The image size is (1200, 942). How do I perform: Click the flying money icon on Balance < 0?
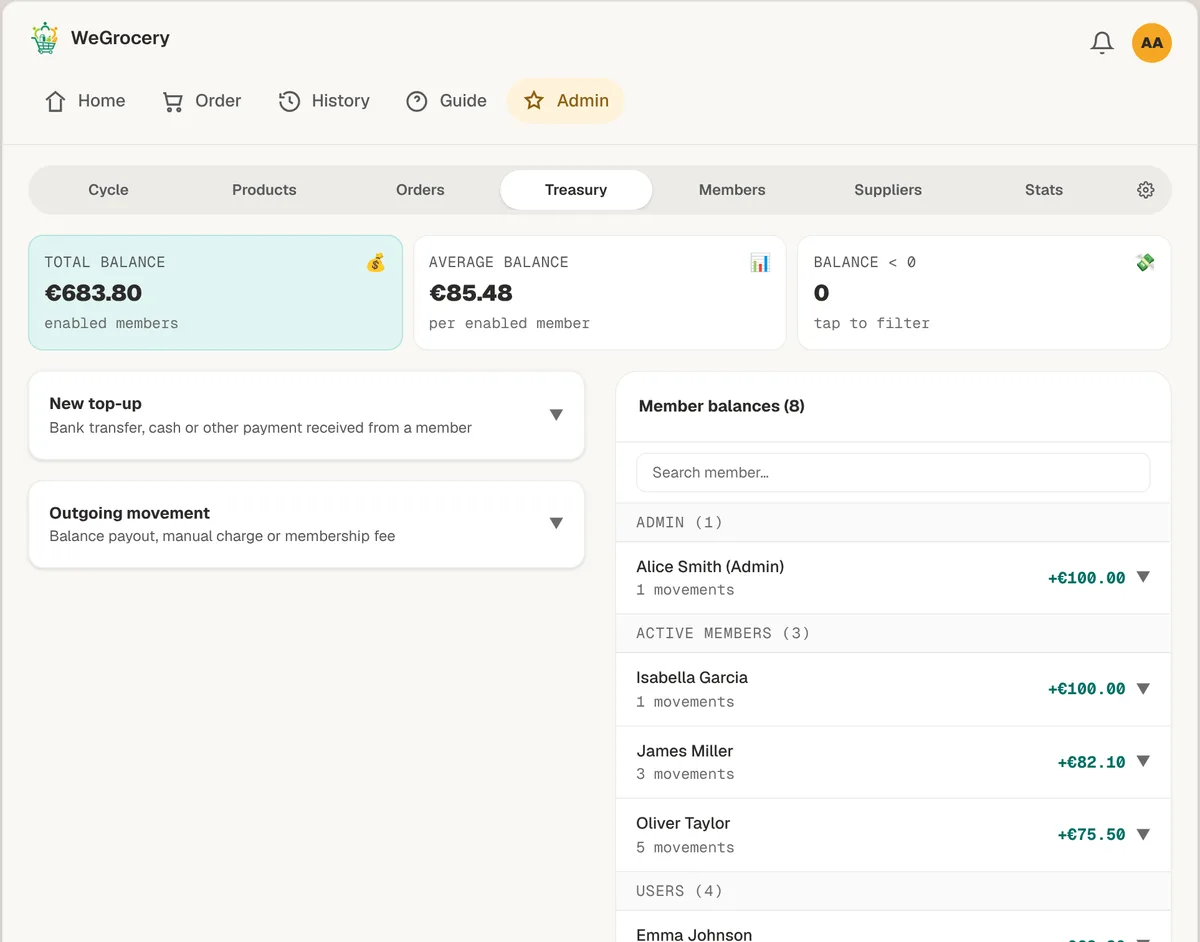pos(1145,263)
